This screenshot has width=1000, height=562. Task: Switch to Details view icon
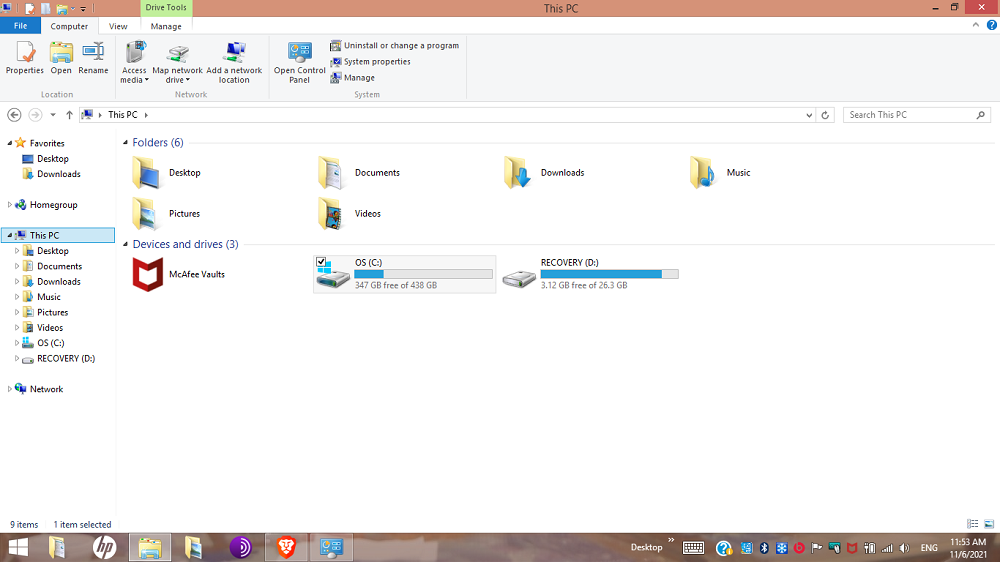[973, 524]
